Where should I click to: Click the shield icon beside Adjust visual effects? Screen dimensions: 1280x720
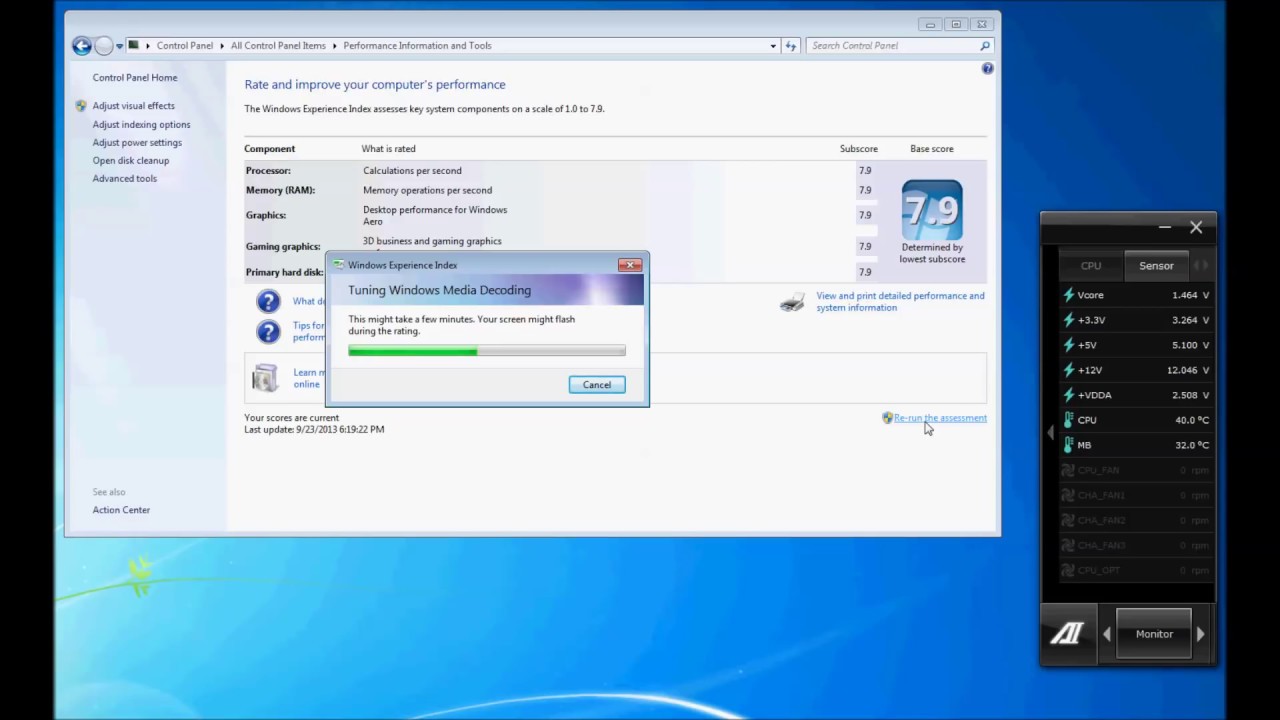tap(81, 105)
